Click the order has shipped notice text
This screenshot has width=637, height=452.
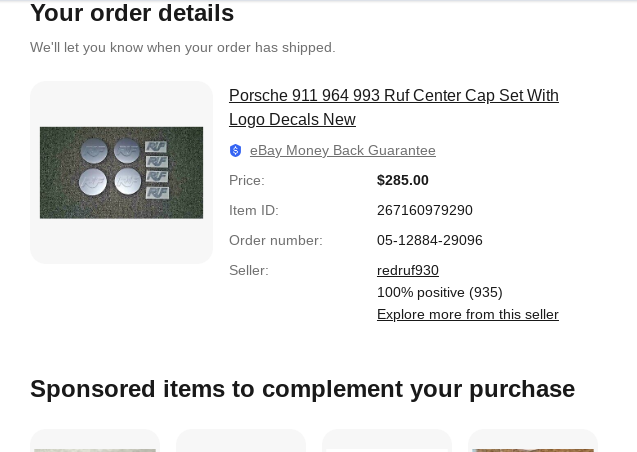(182, 47)
